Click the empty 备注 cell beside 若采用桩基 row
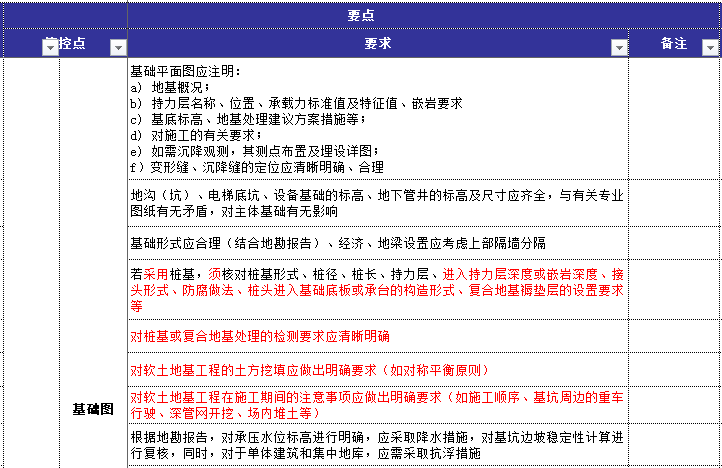722x468 pixels. (x=674, y=290)
